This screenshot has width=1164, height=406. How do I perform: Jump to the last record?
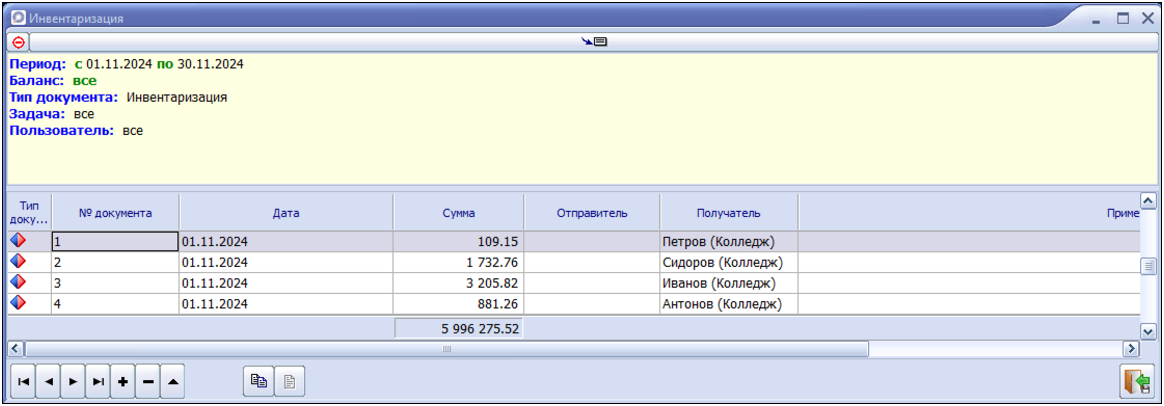point(98,382)
